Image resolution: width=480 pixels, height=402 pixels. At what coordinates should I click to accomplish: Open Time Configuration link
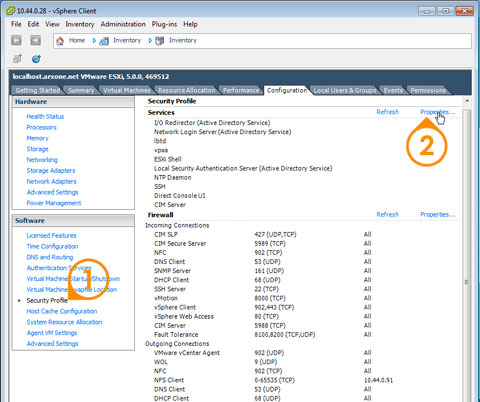52,246
